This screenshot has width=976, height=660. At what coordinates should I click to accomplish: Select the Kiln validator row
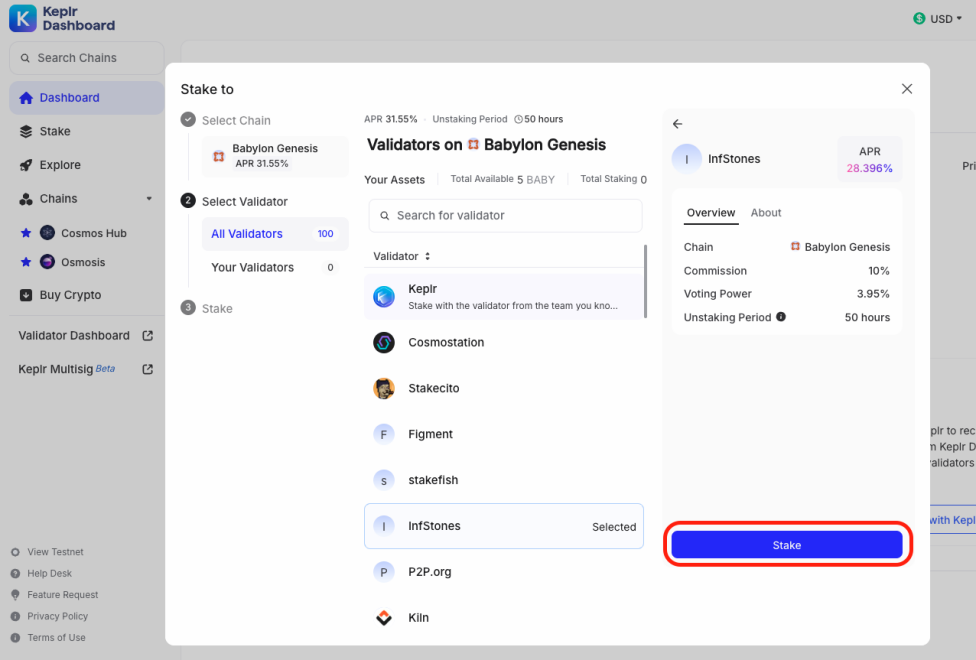[504, 618]
